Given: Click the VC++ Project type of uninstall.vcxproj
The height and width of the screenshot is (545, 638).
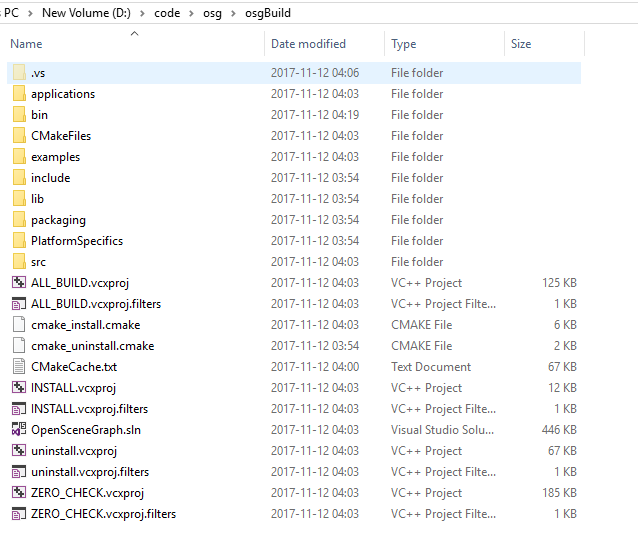Looking at the screenshot, I should tap(426, 451).
